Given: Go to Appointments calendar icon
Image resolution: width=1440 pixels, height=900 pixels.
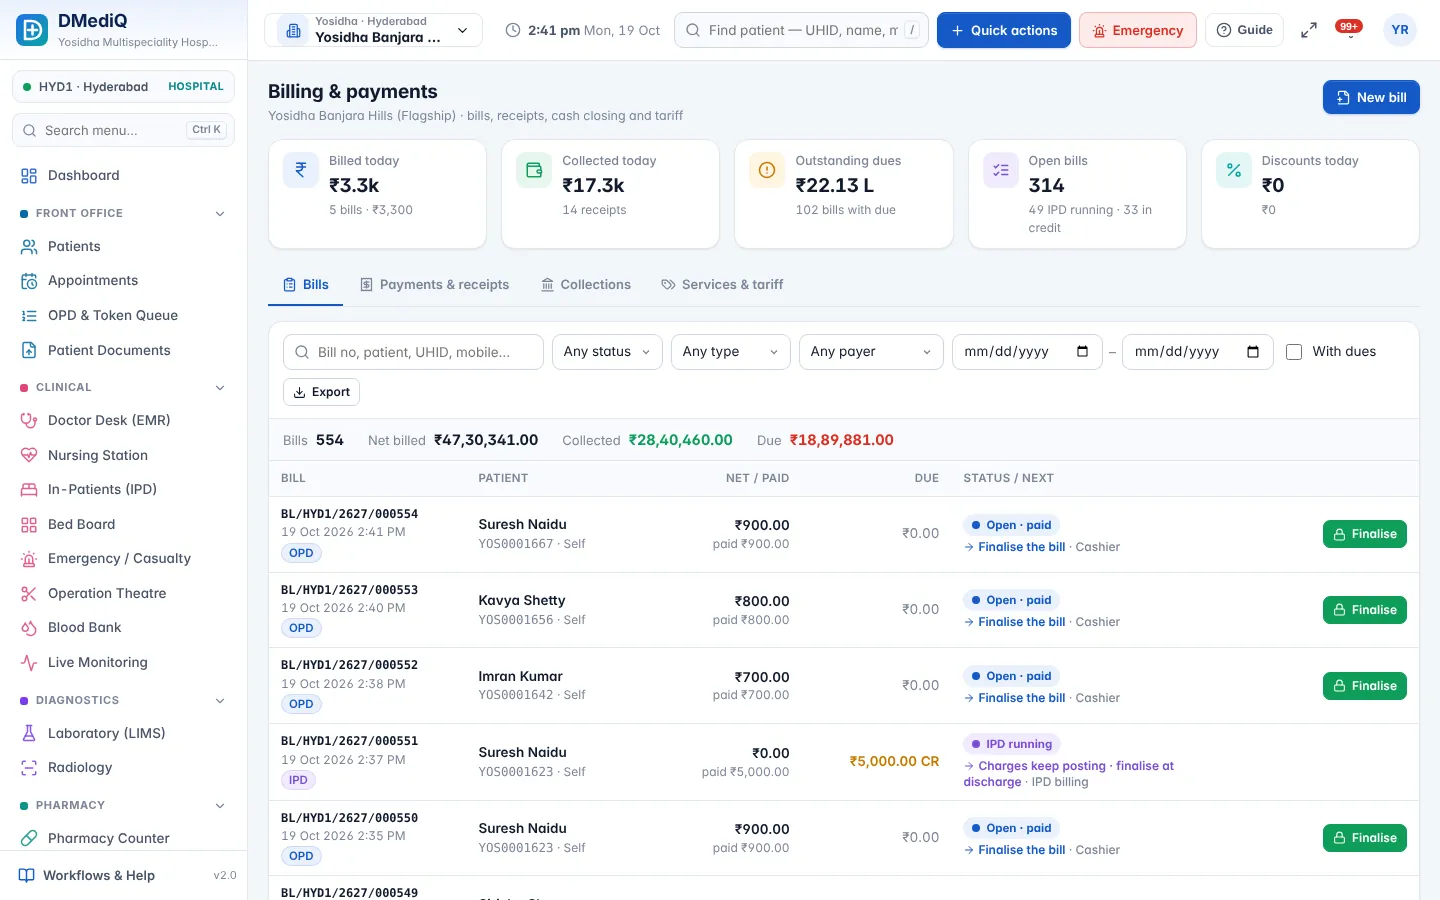Looking at the screenshot, I should click(x=29, y=281).
